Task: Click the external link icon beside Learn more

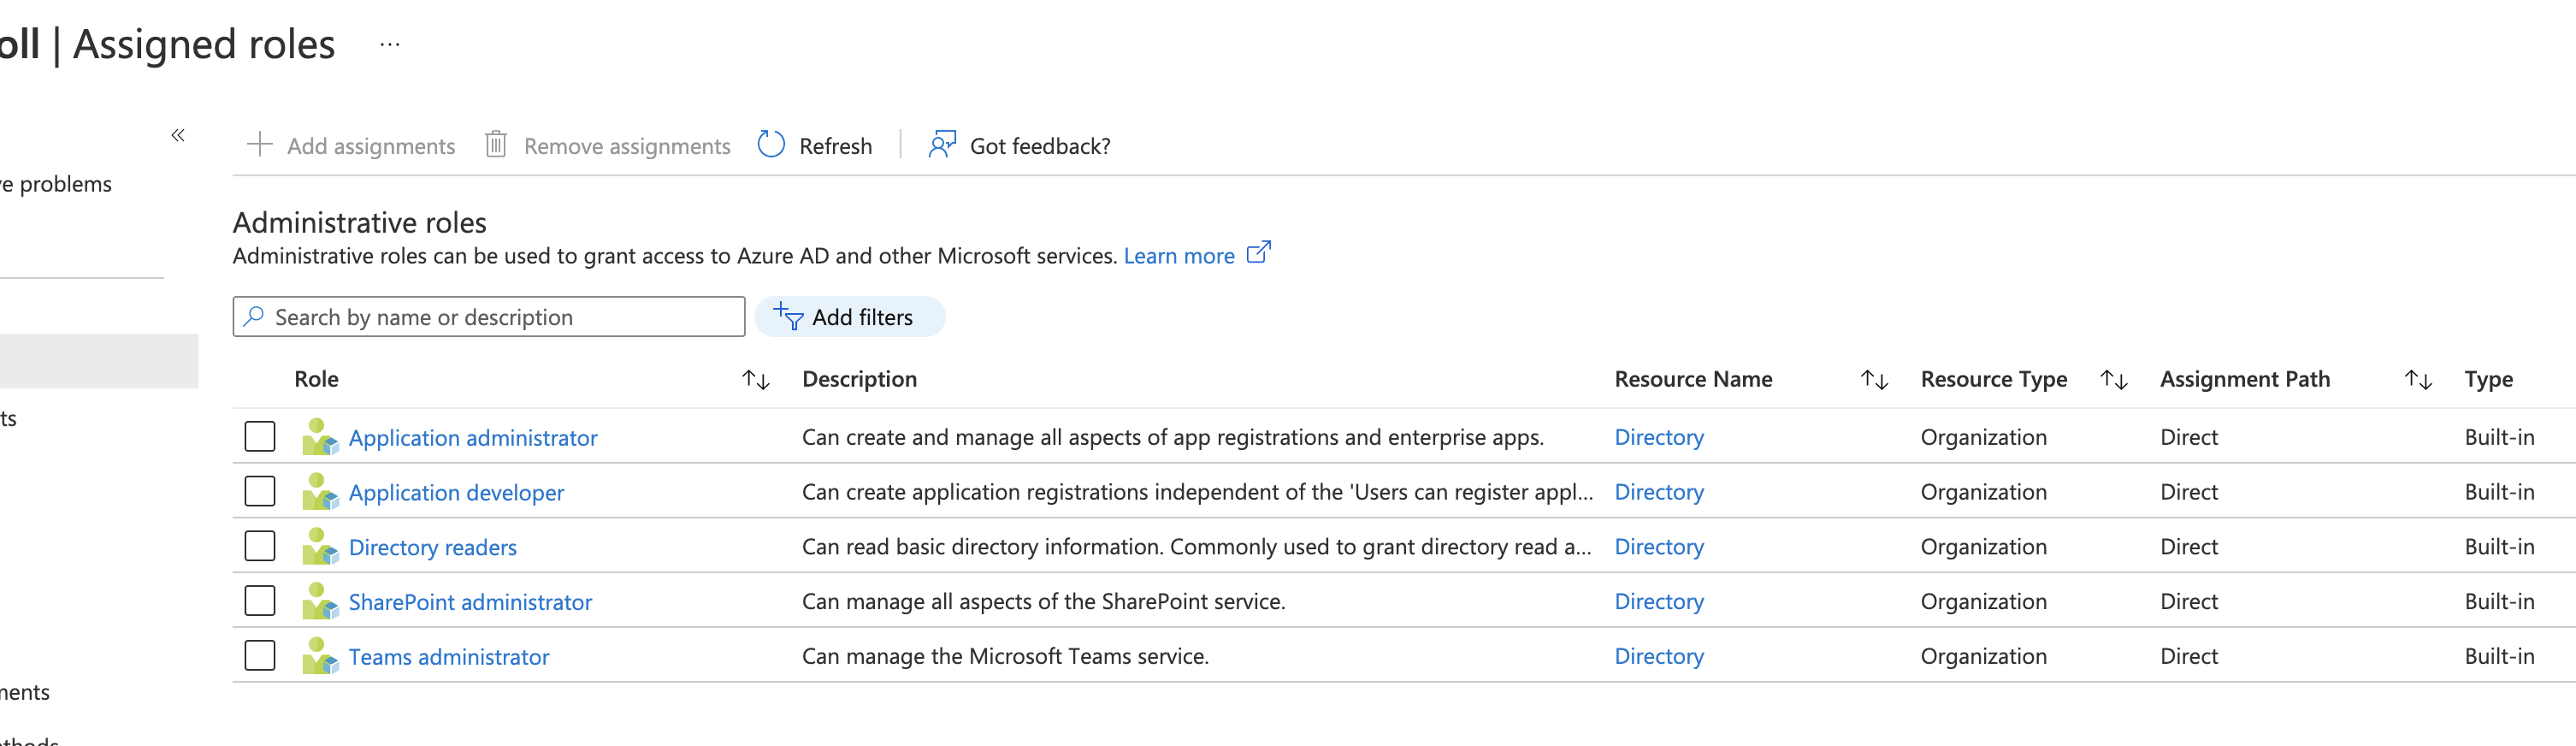Action: click(x=1259, y=253)
